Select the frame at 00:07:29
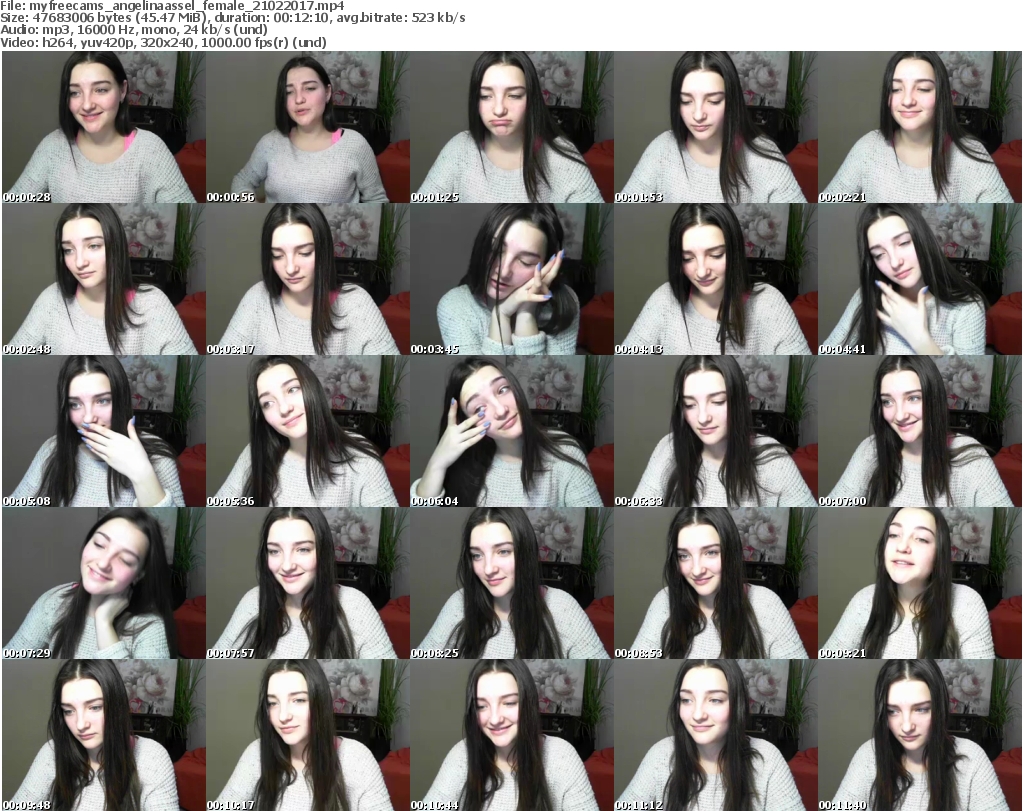 tap(104, 583)
